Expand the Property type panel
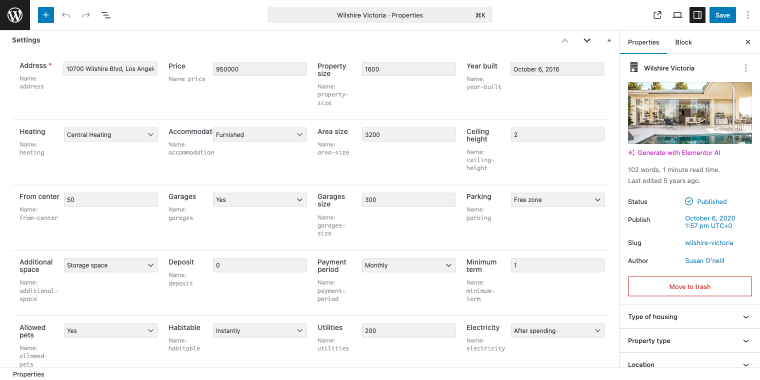760x380 pixels. point(690,341)
